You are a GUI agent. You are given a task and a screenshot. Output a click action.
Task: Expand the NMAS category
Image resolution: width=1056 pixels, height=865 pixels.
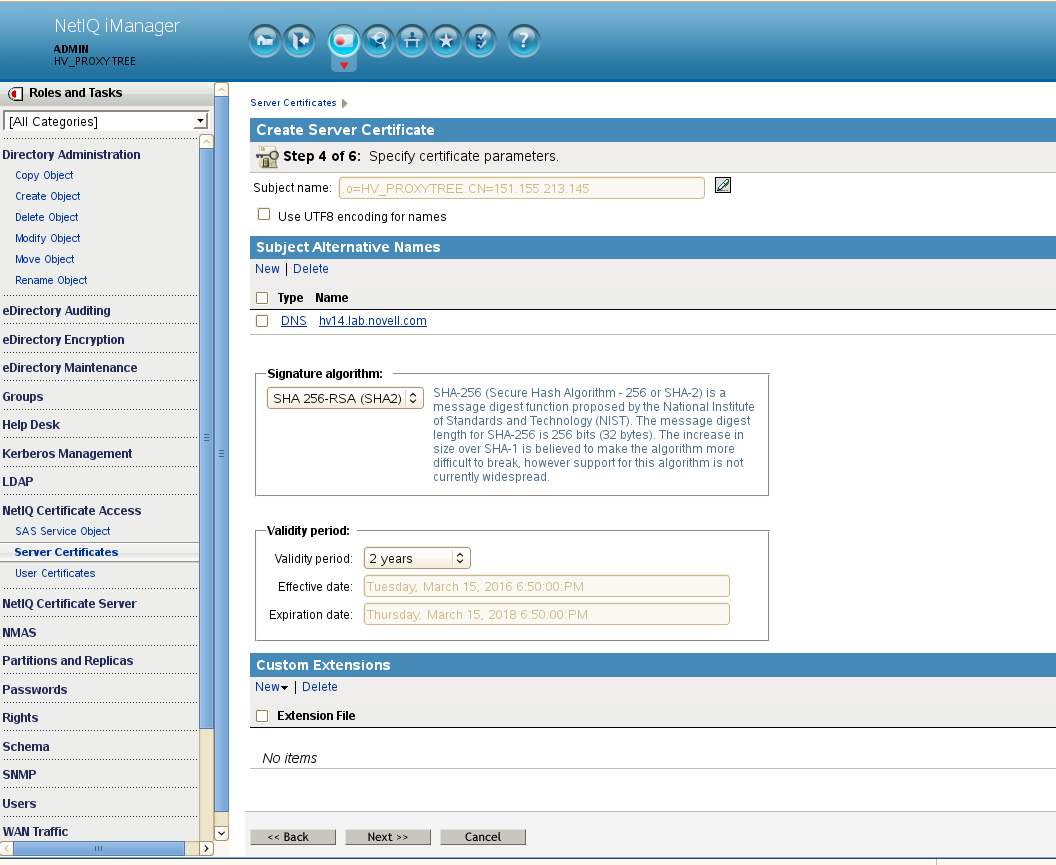20,633
